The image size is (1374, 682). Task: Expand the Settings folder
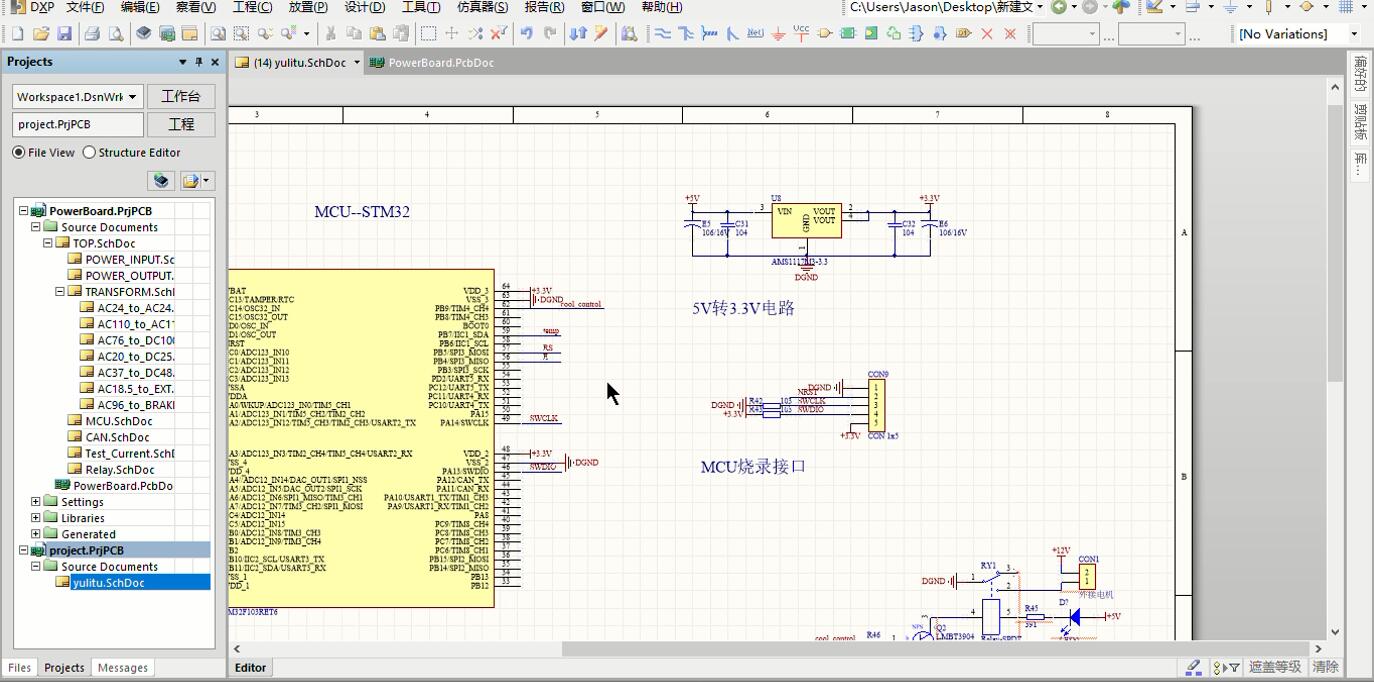tap(36, 502)
